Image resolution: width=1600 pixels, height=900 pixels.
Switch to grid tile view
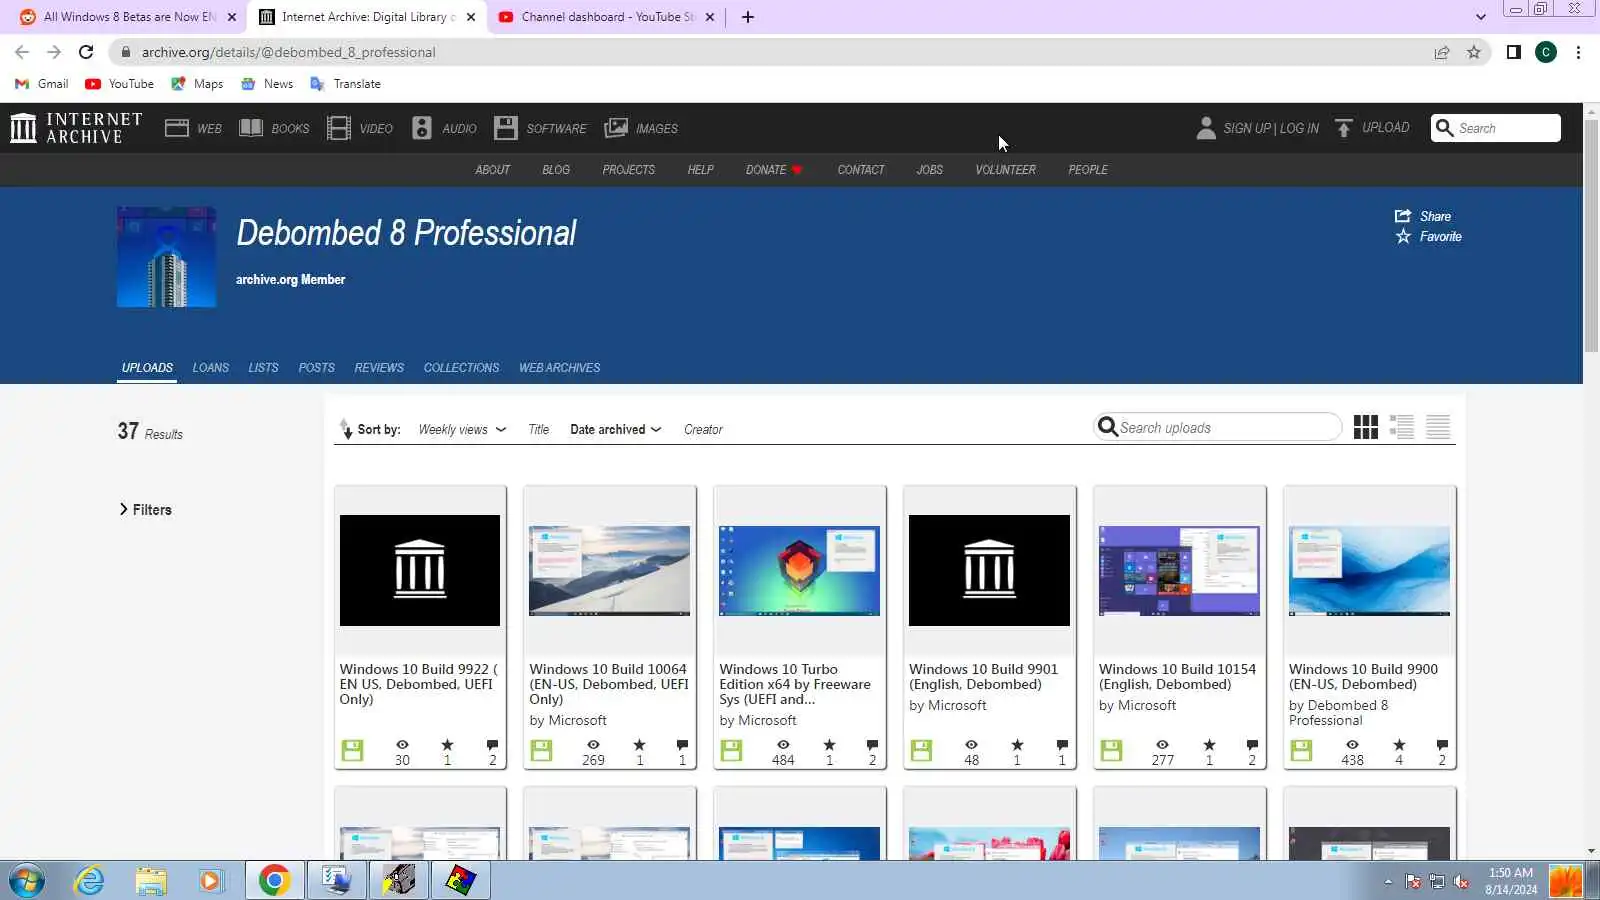coord(1366,427)
